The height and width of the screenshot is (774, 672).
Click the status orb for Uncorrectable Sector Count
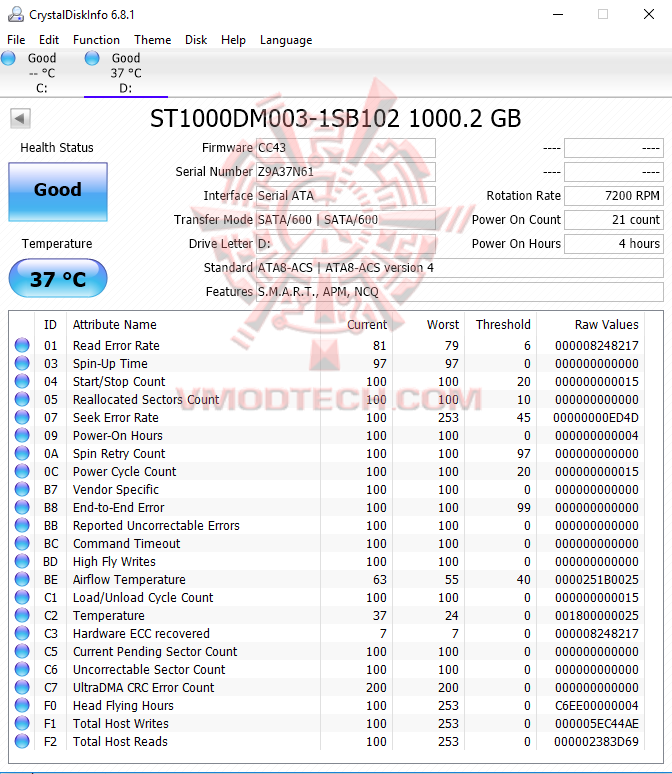[22, 669]
